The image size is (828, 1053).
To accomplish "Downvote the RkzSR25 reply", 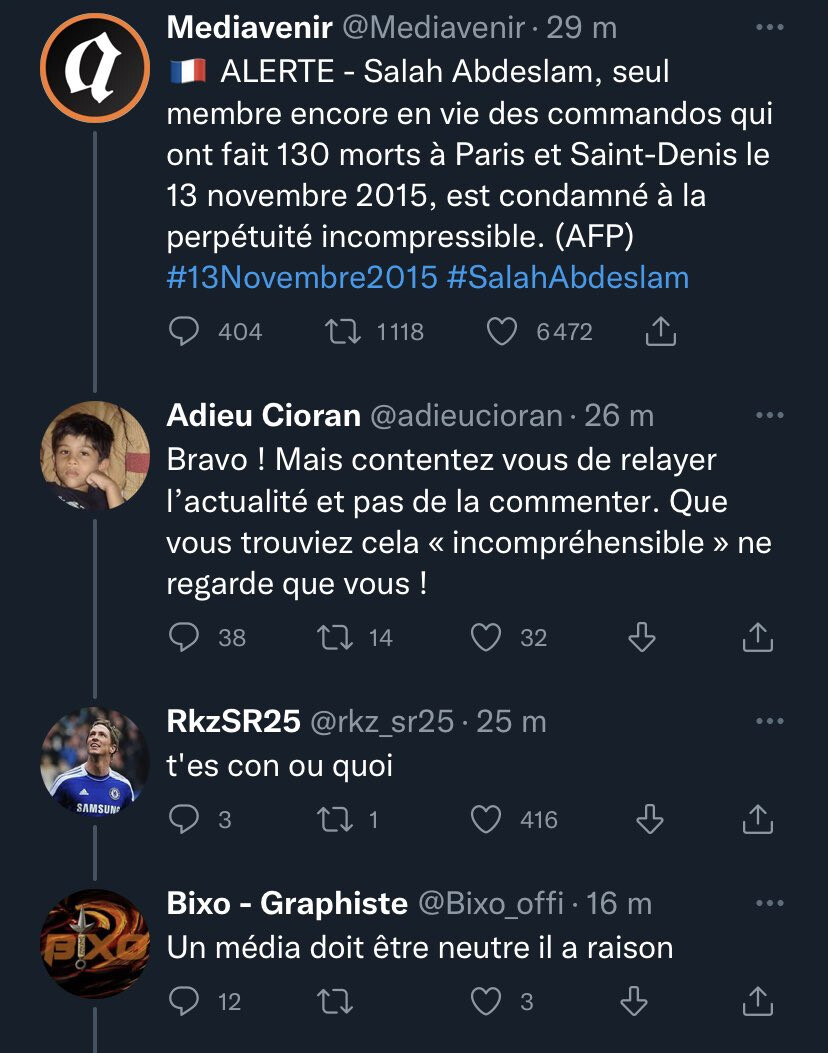I will [x=649, y=820].
